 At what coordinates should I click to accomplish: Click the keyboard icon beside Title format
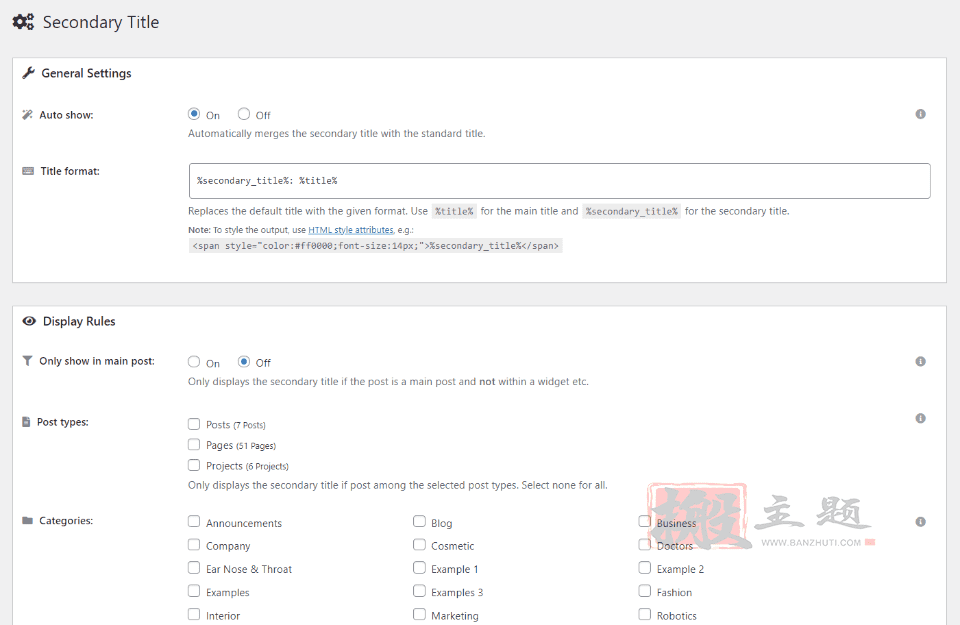(28, 171)
